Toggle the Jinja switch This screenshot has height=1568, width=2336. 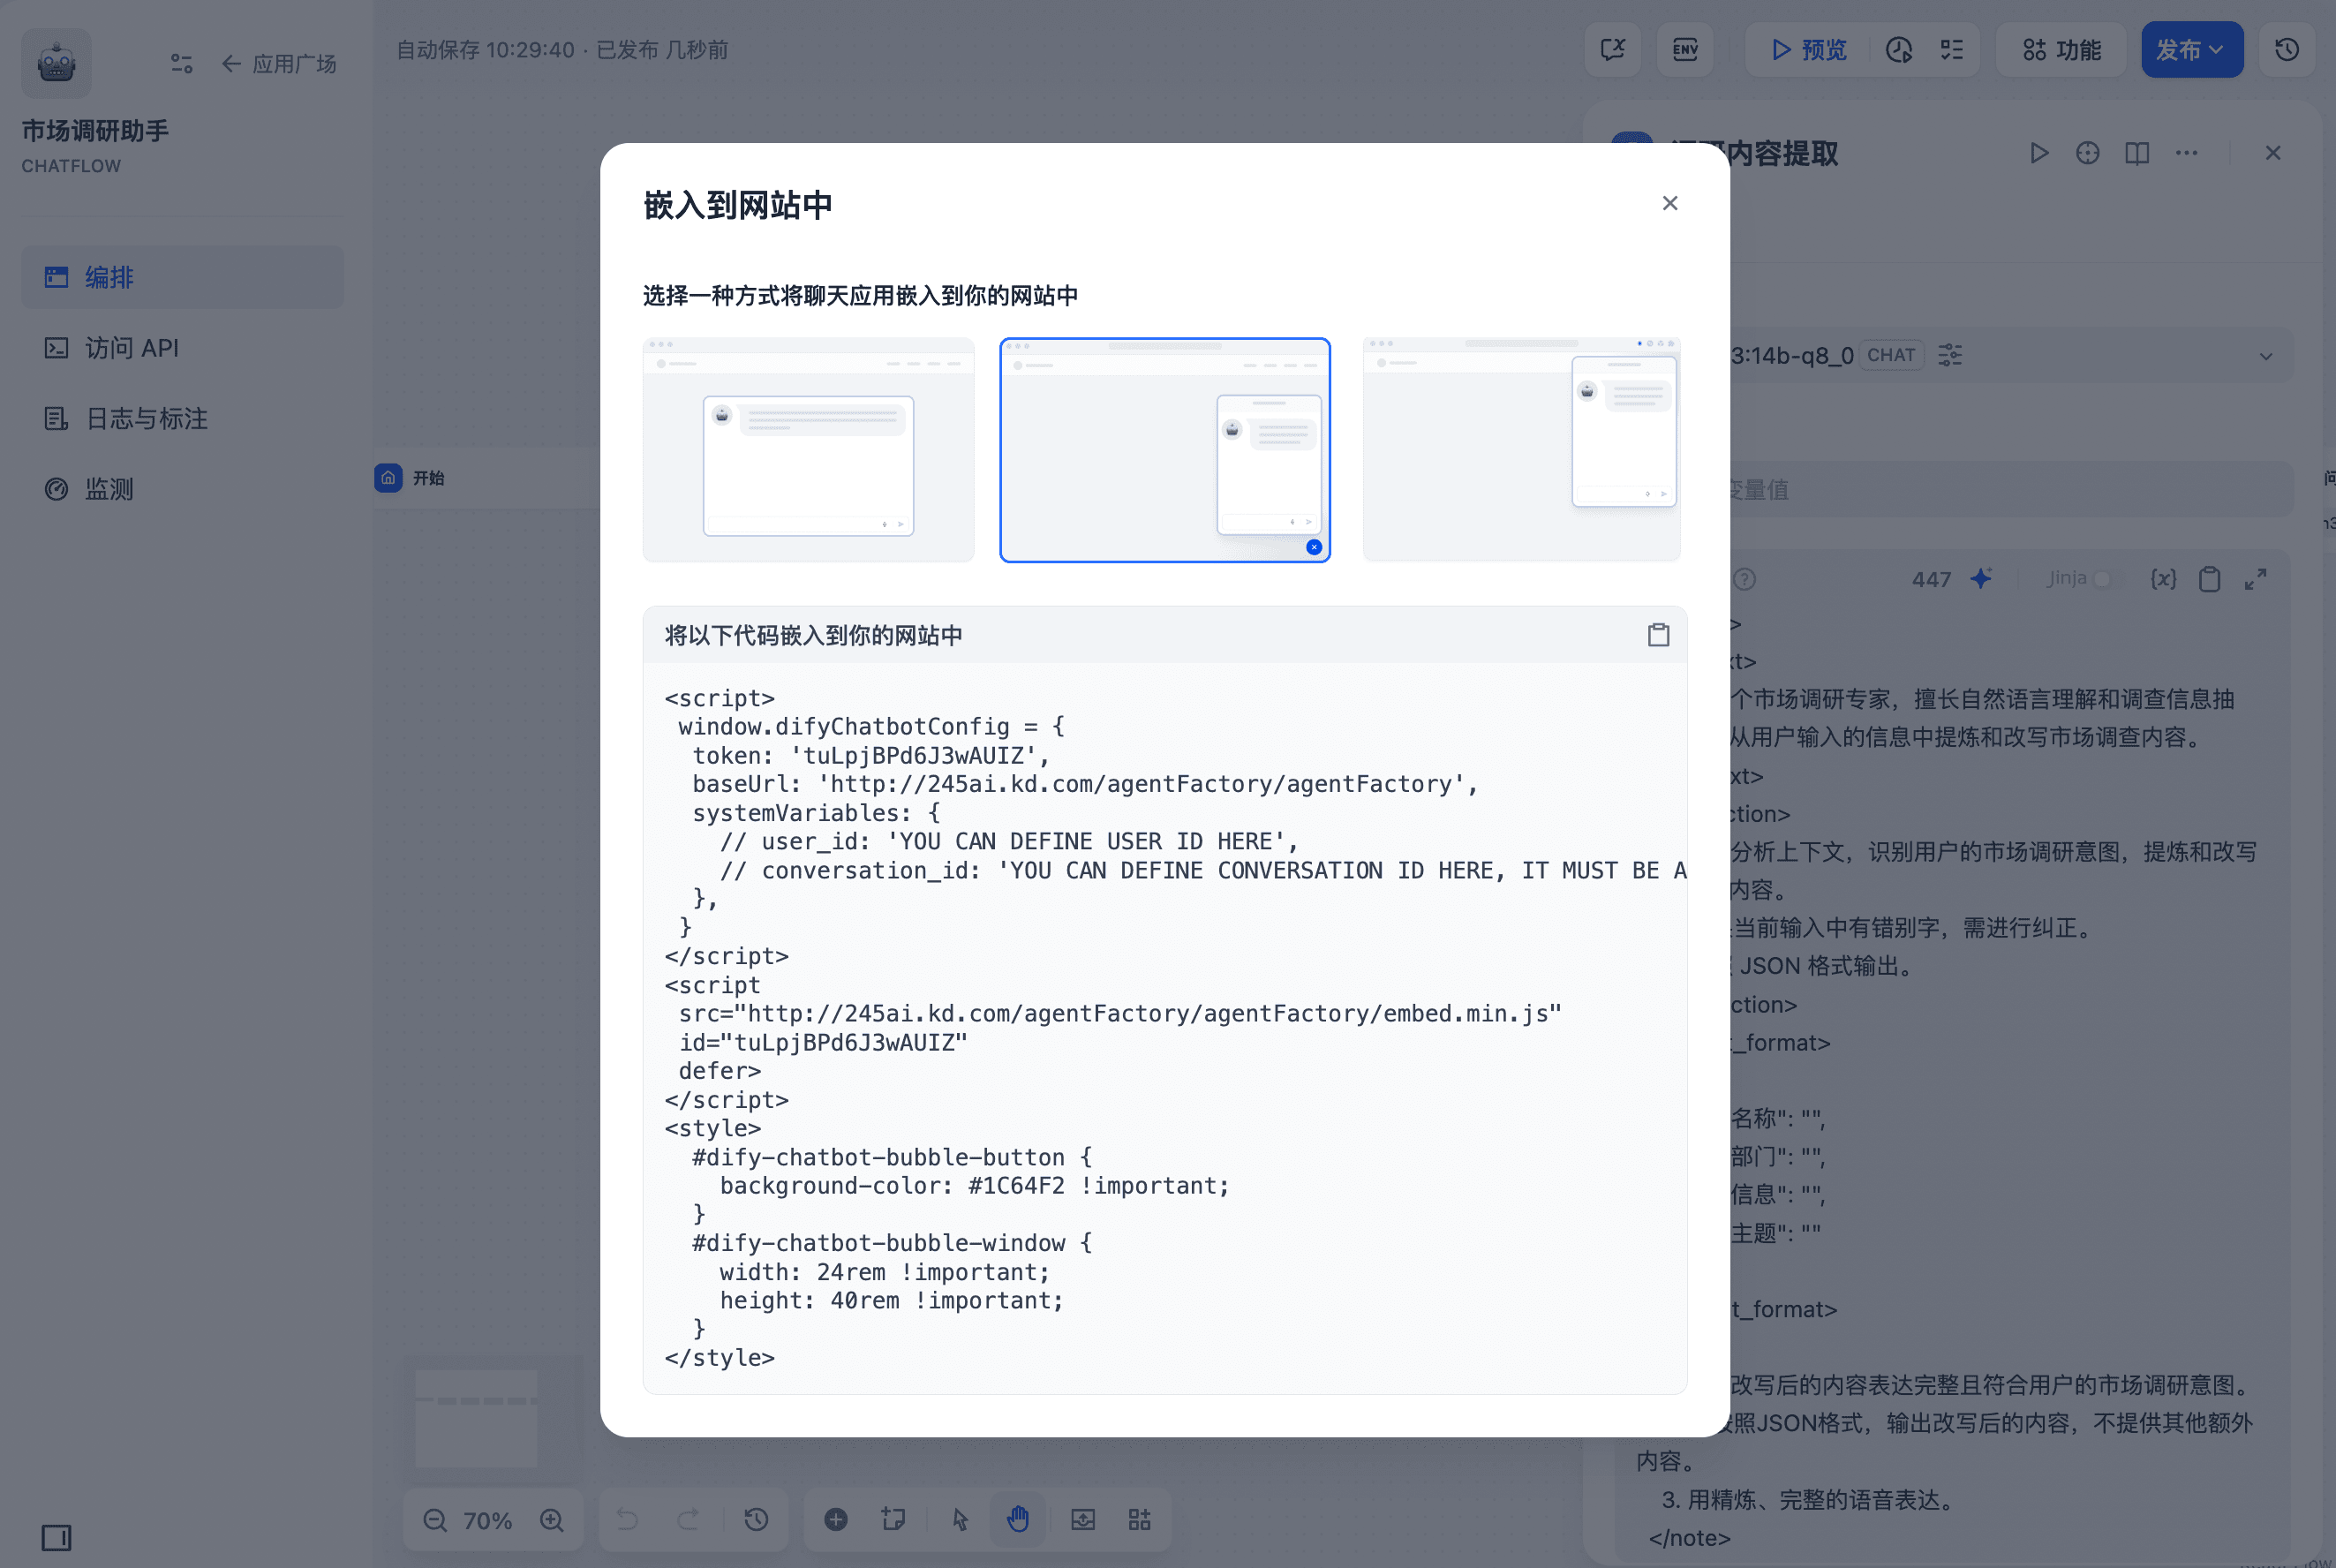click(2107, 579)
